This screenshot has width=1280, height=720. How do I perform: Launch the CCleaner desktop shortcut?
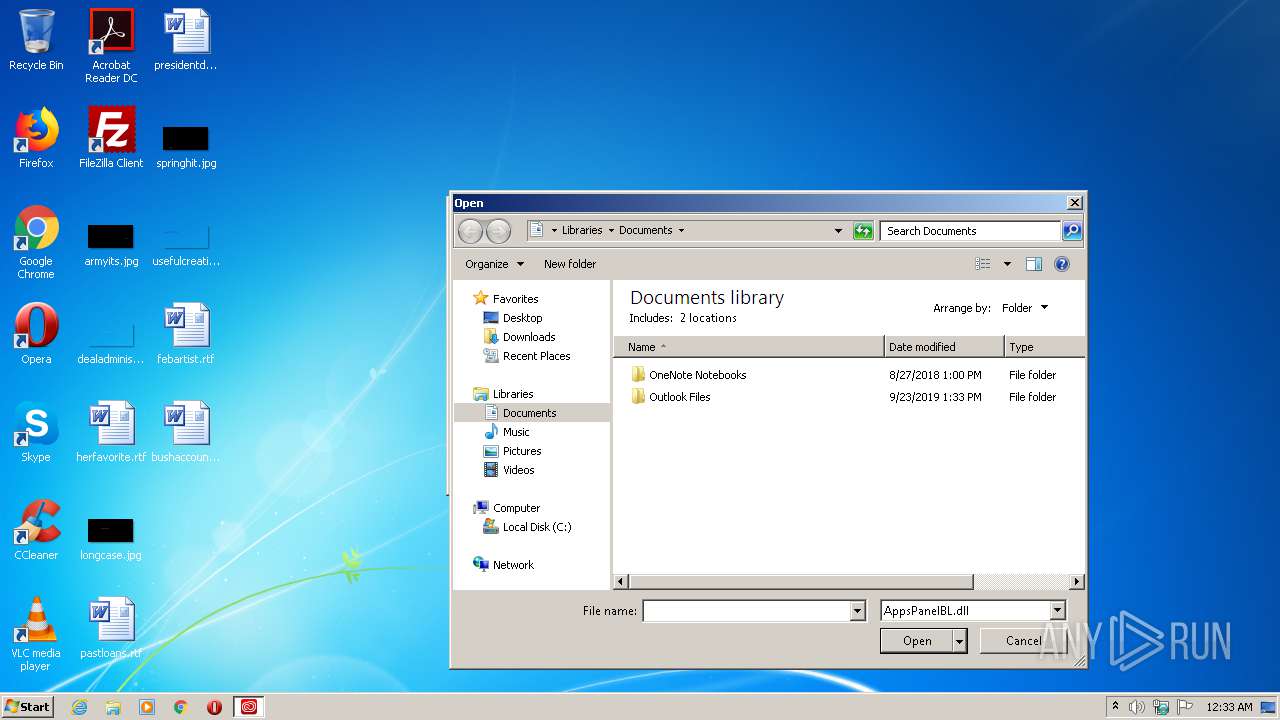36,530
